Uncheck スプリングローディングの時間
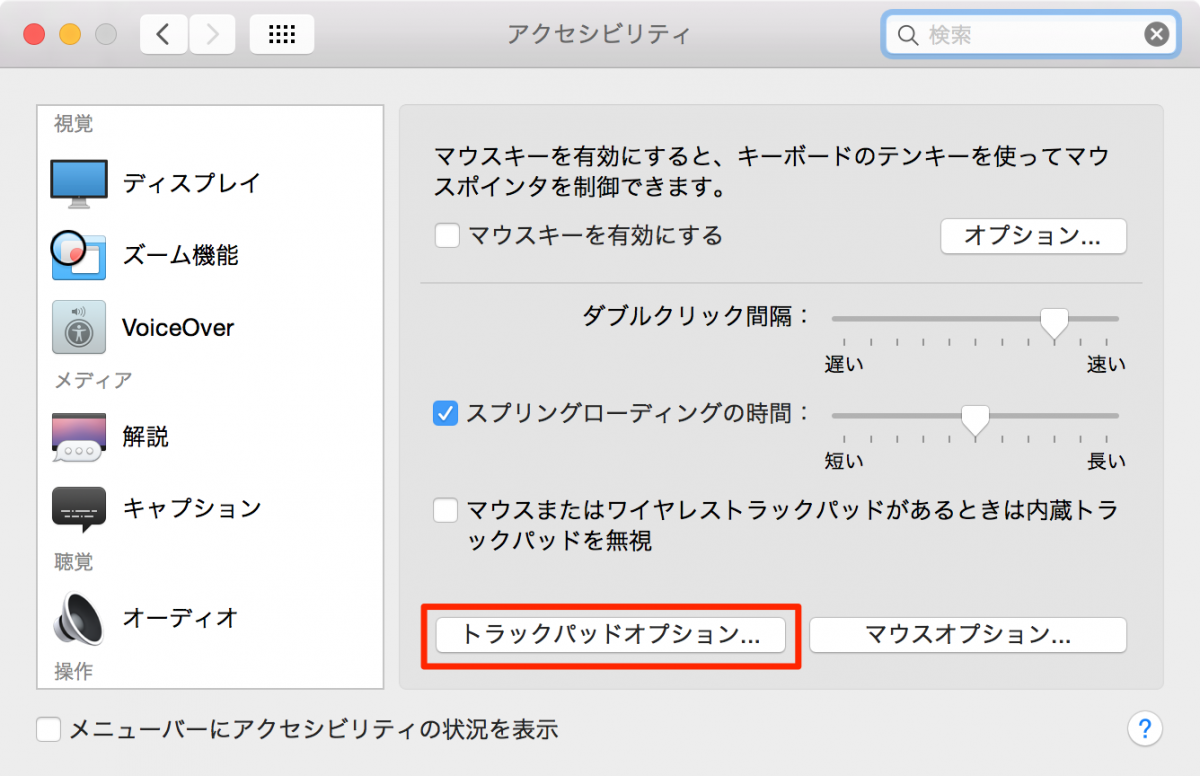Screen dimensions: 1200x776 (x=445, y=413)
